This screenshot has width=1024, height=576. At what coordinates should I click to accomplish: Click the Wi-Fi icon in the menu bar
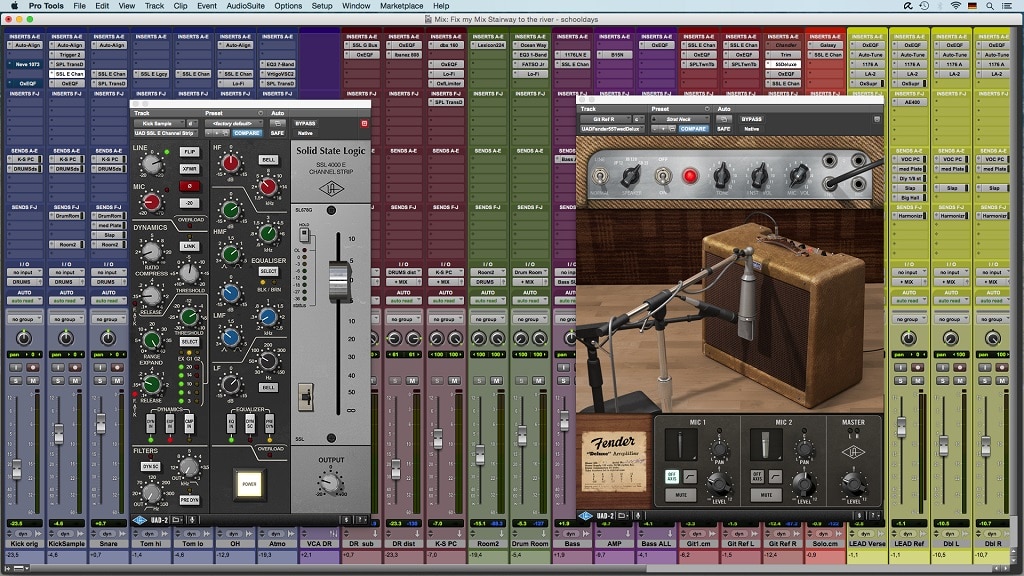(x=955, y=6)
